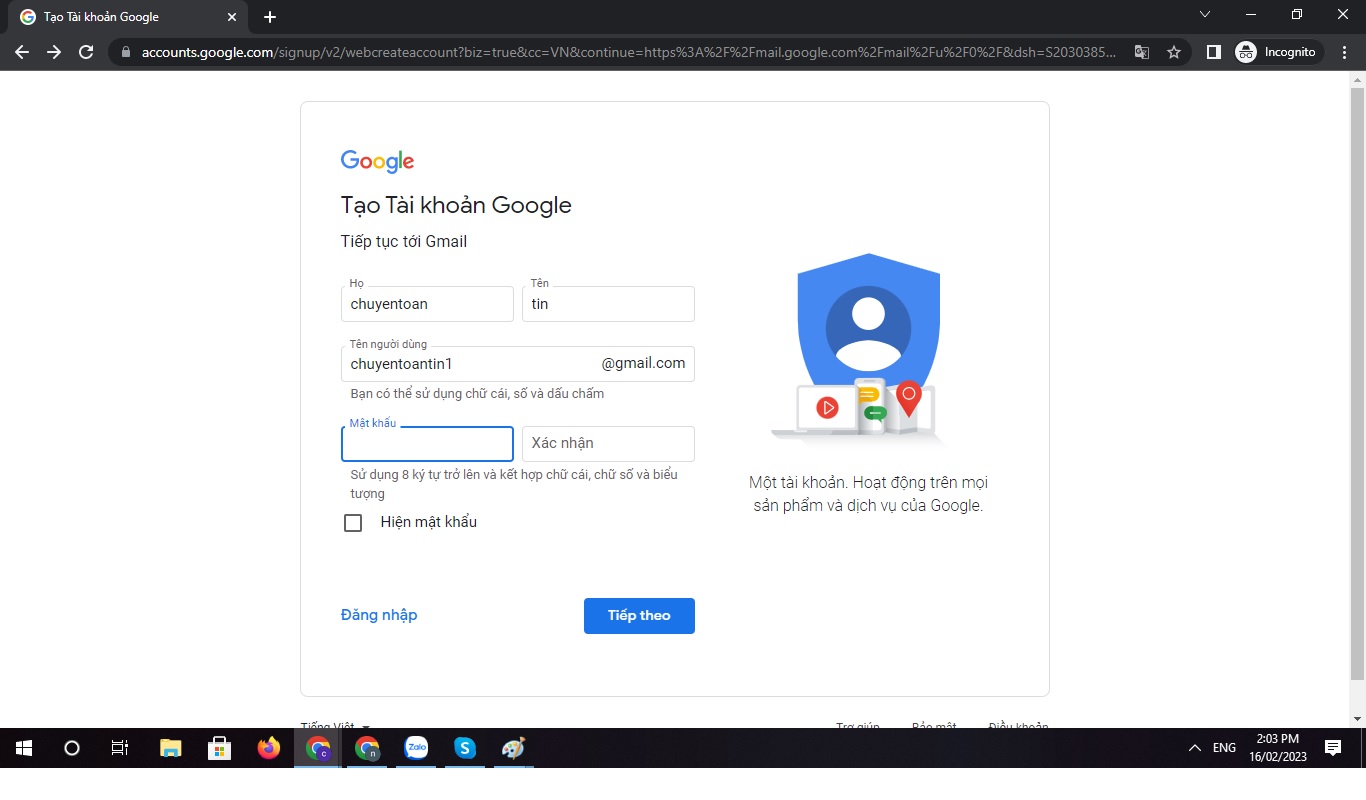
Task: Open the tab search dropdown arrow
Action: [1204, 15]
